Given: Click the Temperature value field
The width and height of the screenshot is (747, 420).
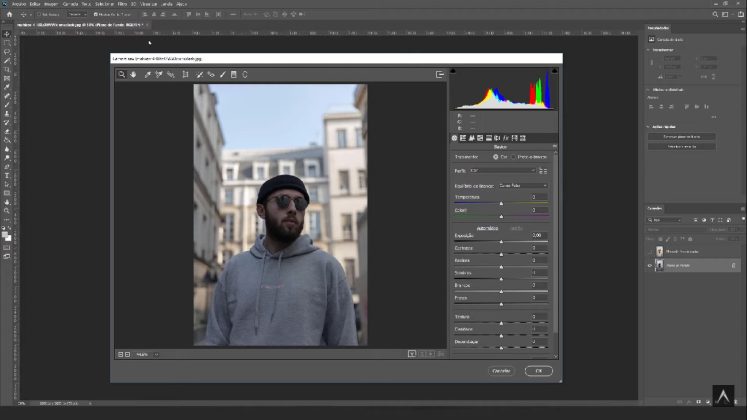Looking at the screenshot, I should (538, 197).
